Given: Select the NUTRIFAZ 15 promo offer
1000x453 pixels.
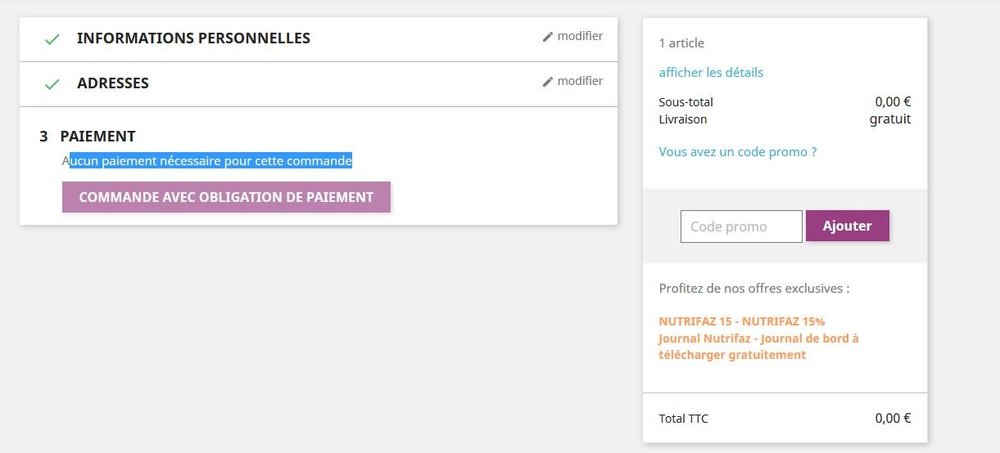Looking at the screenshot, I should (x=742, y=321).
